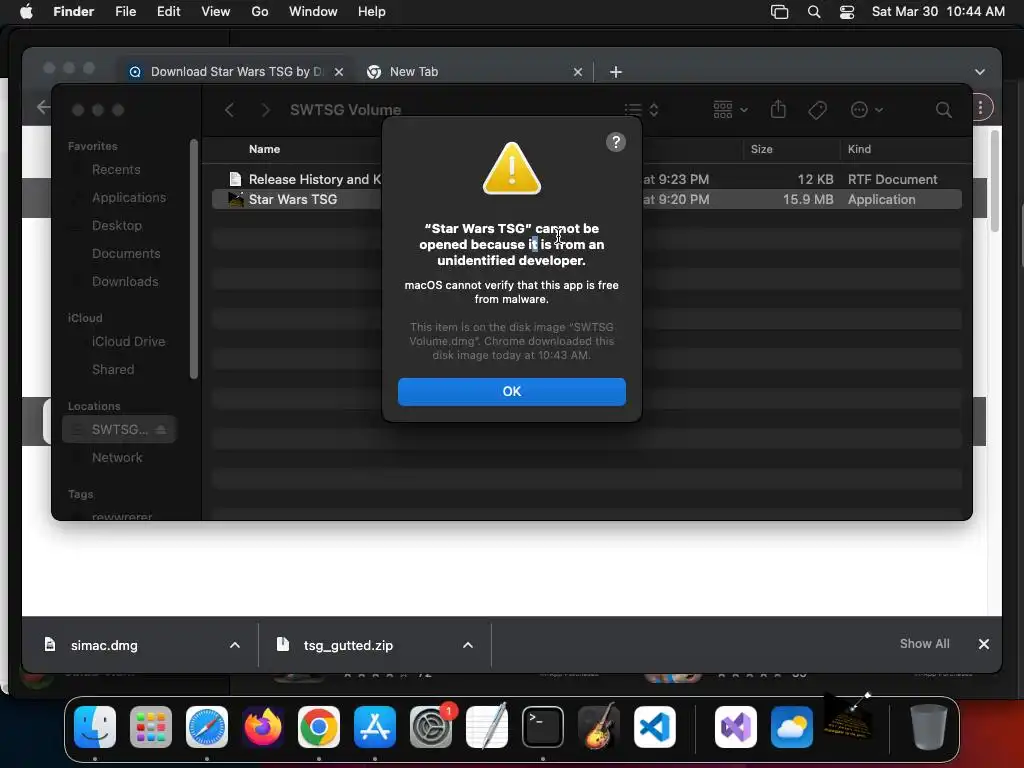Select Applications in Finder sidebar
Viewport: 1024px width, 768px height.
pyautogui.click(x=129, y=197)
